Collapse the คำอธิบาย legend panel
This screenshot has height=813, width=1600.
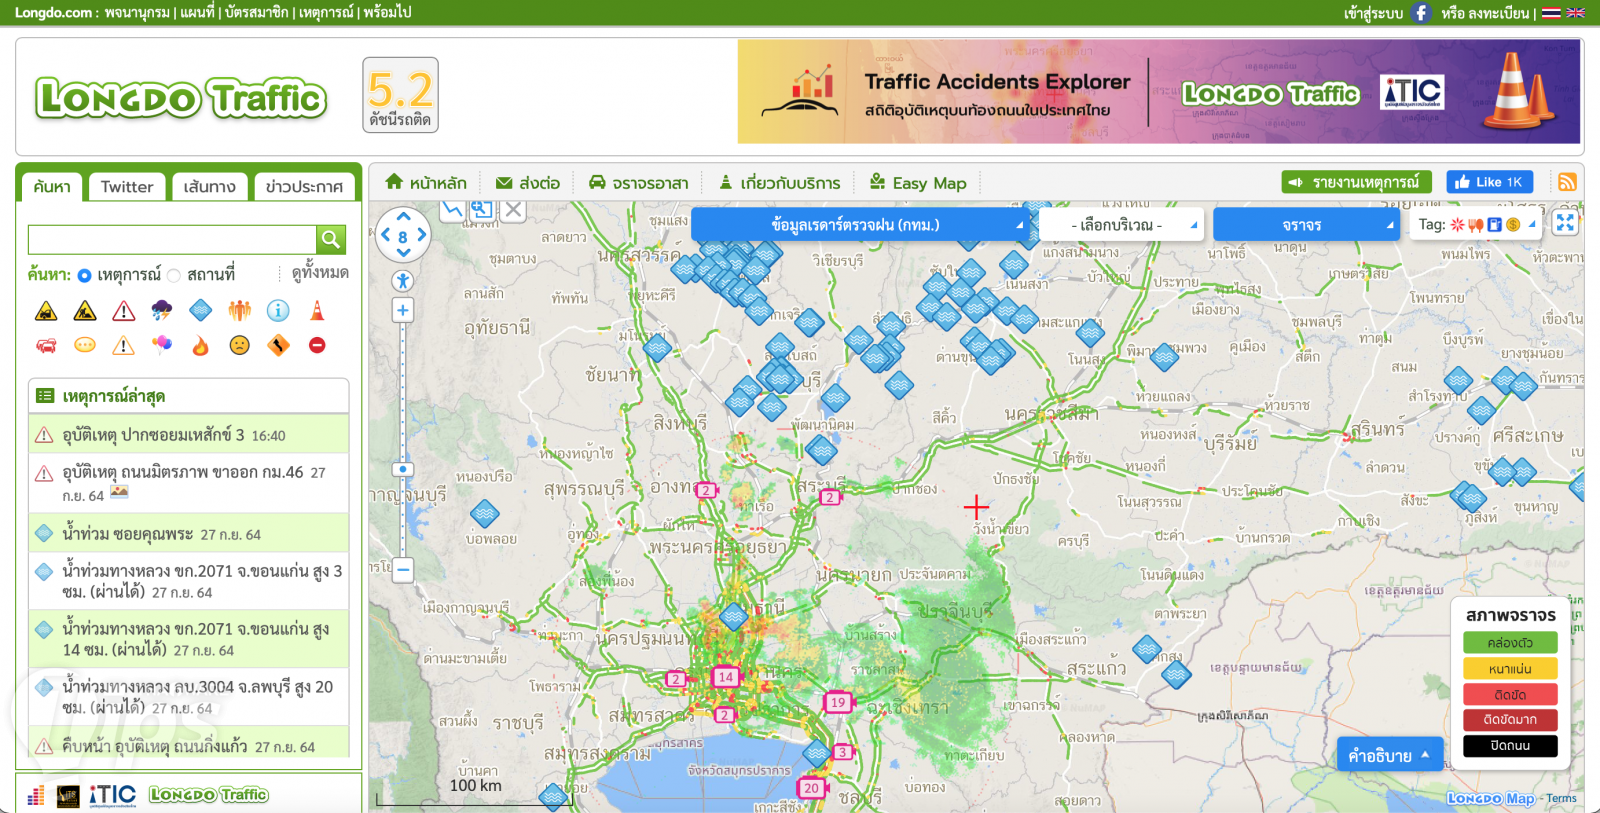(x=1390, y=756)
